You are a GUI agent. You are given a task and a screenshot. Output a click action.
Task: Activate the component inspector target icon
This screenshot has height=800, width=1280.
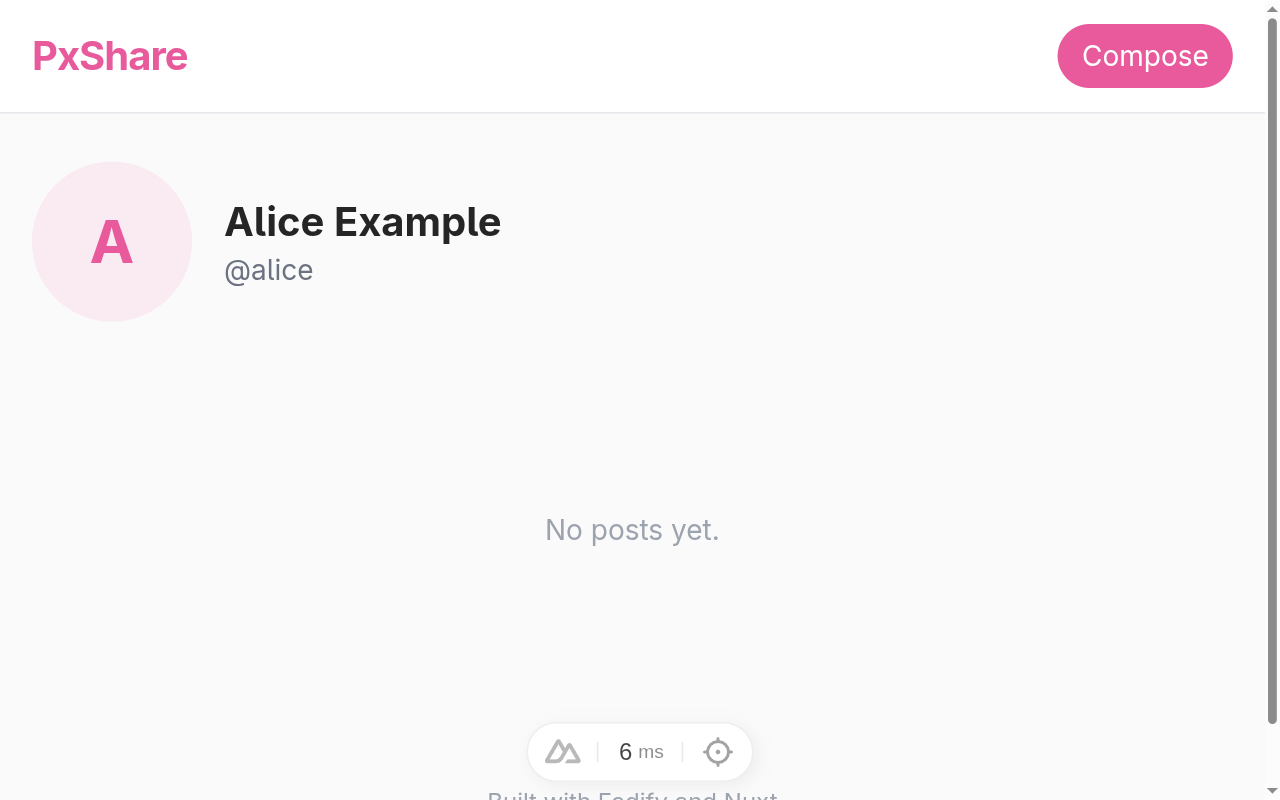click(717, 751)
